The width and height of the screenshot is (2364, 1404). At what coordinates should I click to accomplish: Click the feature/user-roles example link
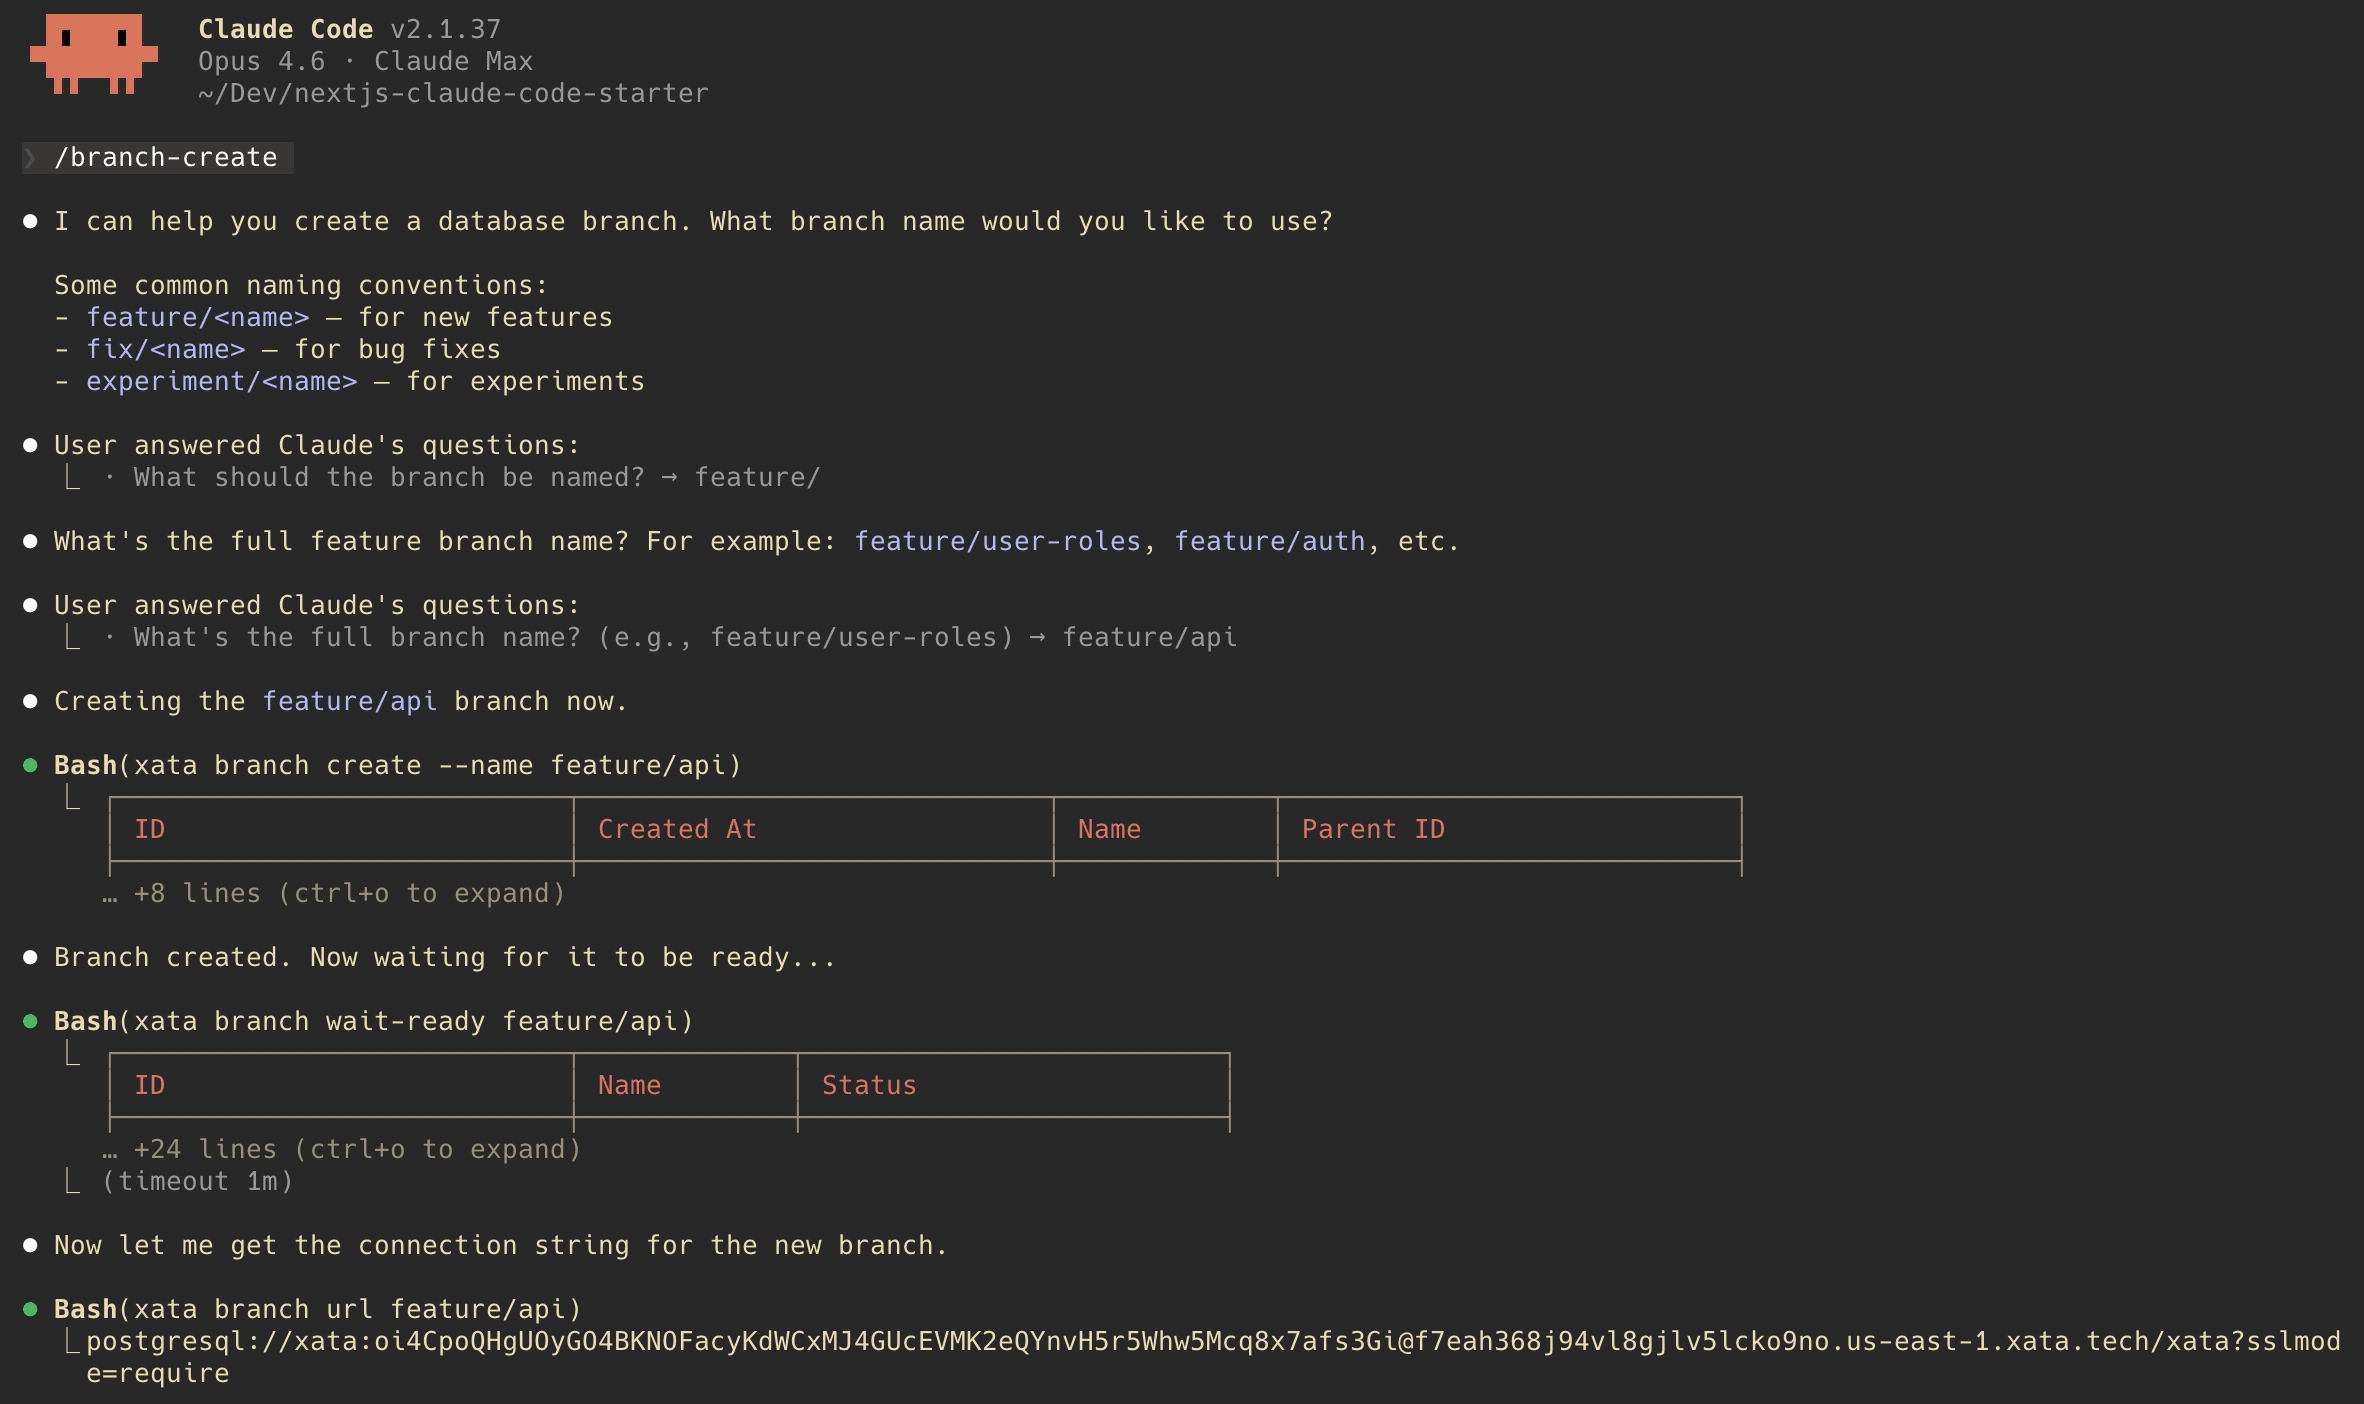[997, 542]
